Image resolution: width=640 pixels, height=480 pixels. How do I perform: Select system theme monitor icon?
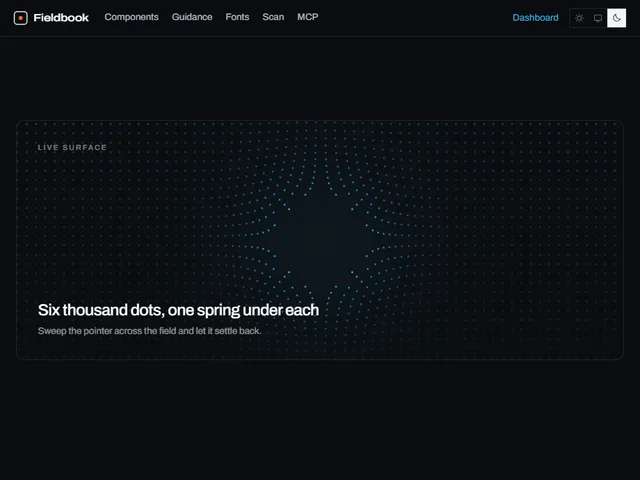click(x=598, y=18)
